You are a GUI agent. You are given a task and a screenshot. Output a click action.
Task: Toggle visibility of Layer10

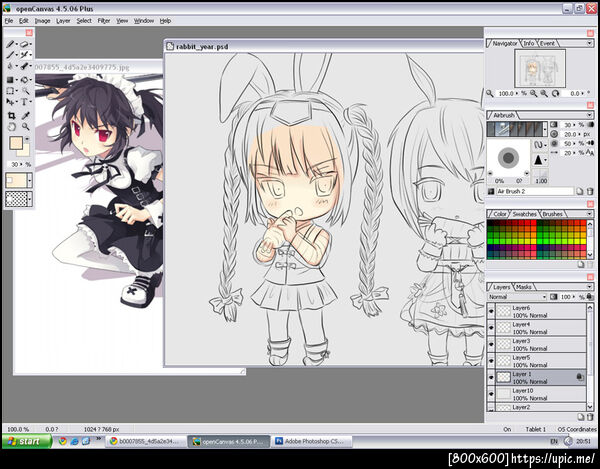[x=491, y=394]
